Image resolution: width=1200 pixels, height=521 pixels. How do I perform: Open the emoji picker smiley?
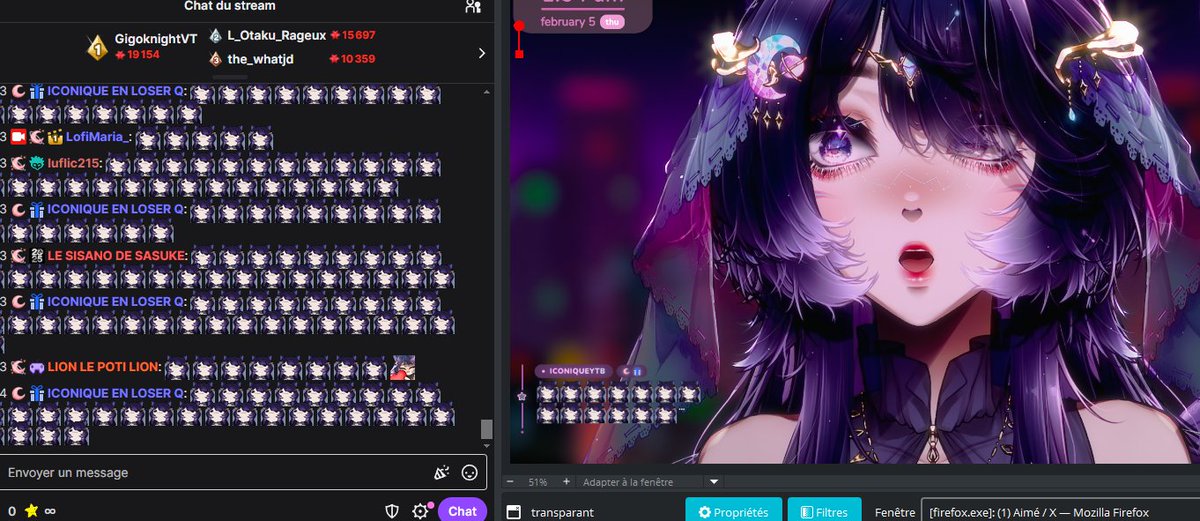point(469,472)
